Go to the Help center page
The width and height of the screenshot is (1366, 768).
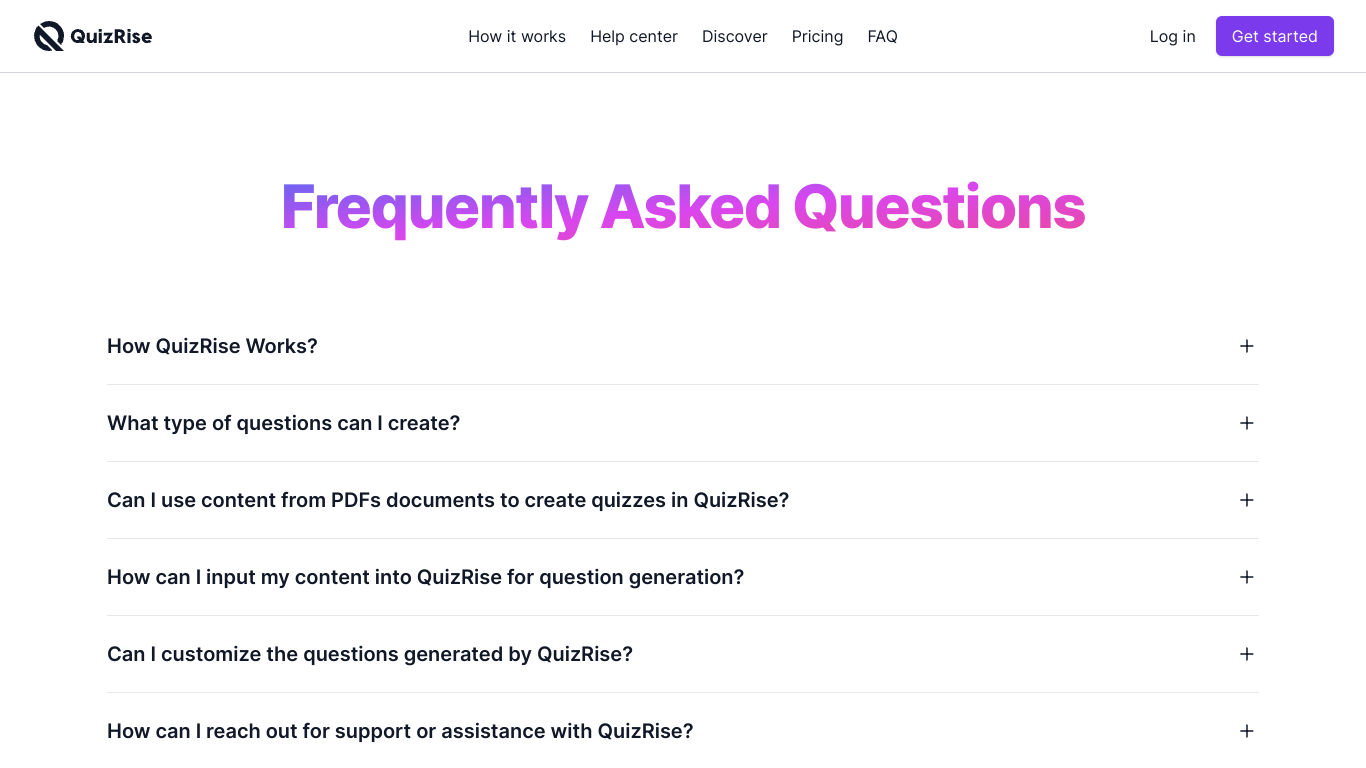tap(634, 36)
